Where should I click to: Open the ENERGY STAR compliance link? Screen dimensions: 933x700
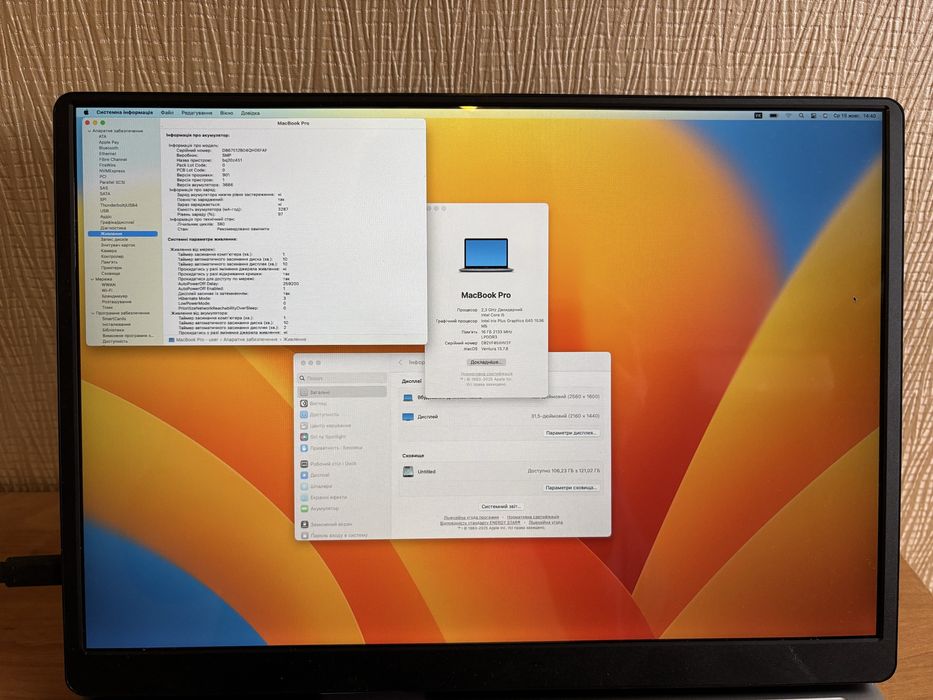(480, 523)
